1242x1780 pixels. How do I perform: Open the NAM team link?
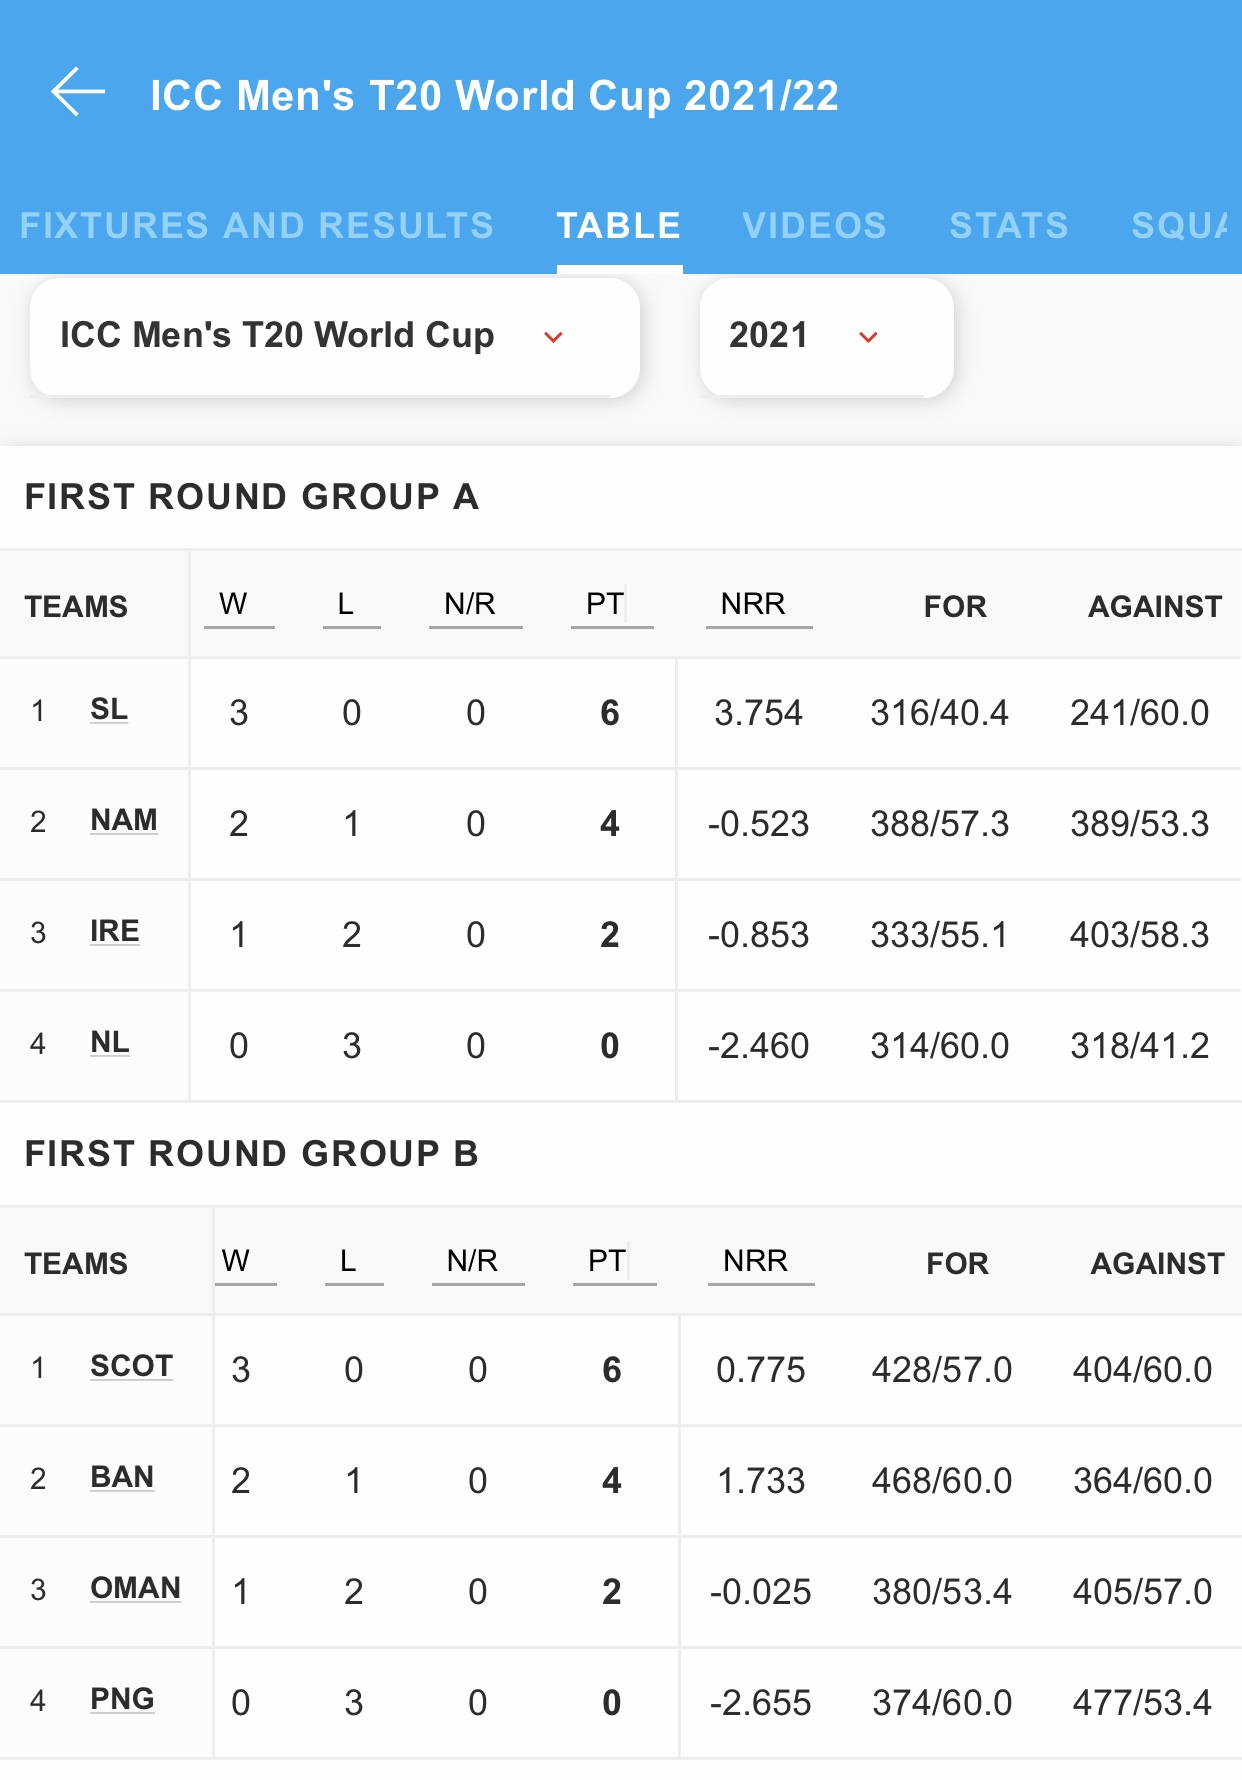[x=124, y=821]
